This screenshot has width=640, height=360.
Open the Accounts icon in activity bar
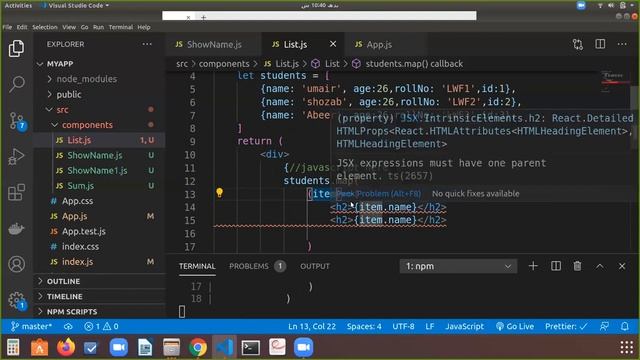click(16, 264)
